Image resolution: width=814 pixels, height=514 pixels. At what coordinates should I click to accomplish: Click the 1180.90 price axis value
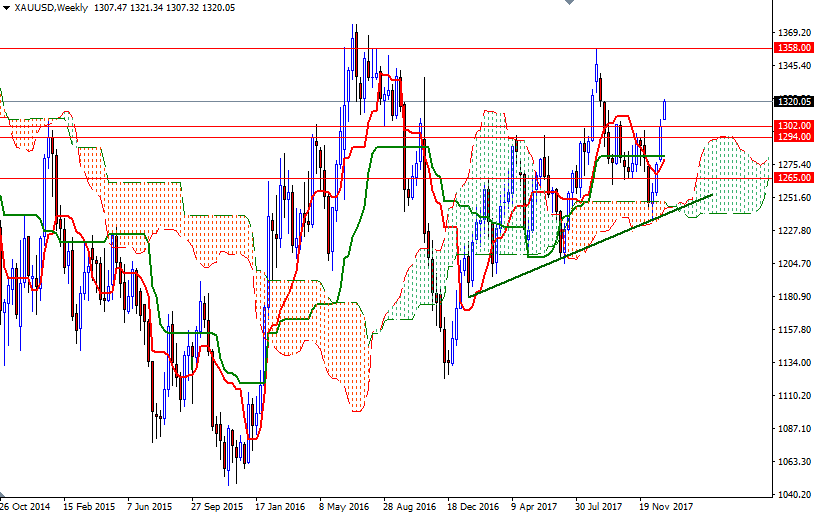(x=791, y=297)
